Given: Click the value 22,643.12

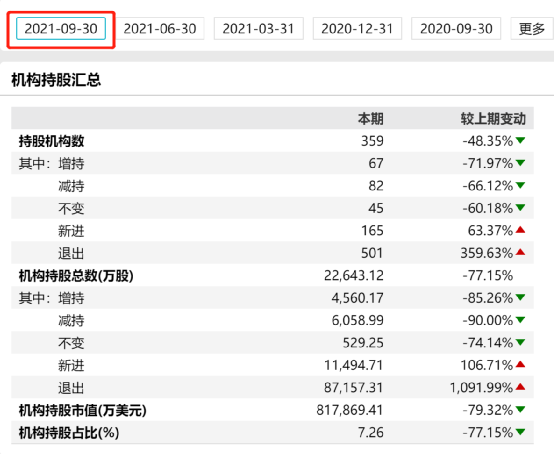Looking at the screenshot, I should [354, 276].
